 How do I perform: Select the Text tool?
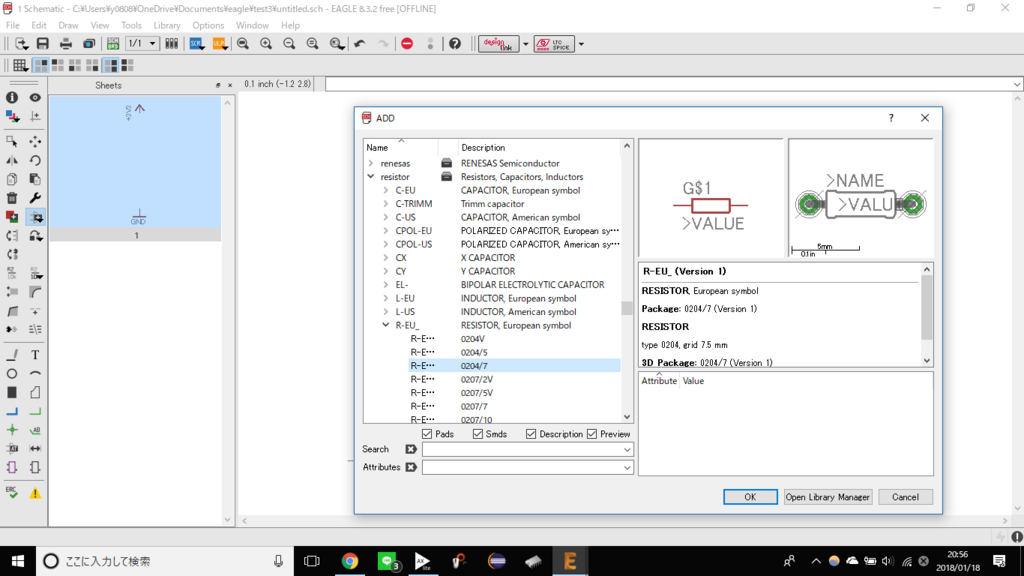click(35, 355)
